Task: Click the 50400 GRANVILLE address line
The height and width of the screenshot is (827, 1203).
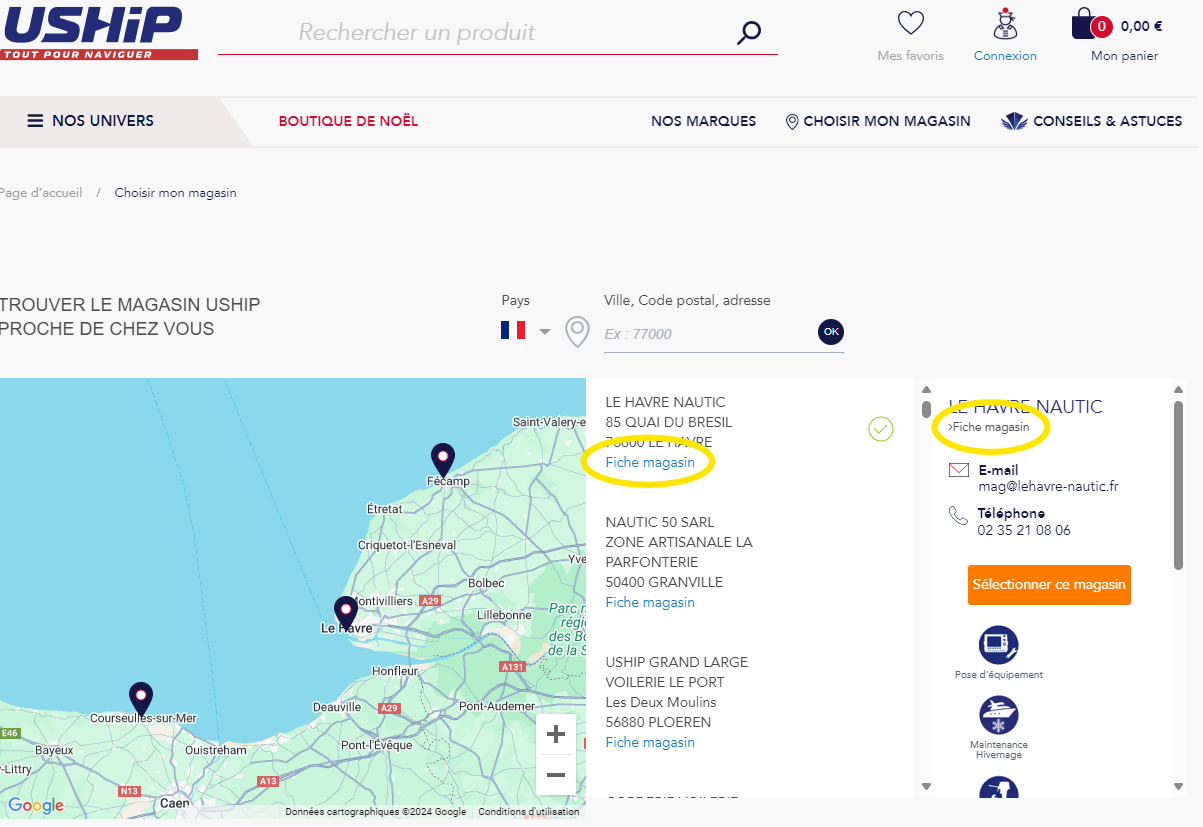Action: pyautogui.click(x=664, y=582)
